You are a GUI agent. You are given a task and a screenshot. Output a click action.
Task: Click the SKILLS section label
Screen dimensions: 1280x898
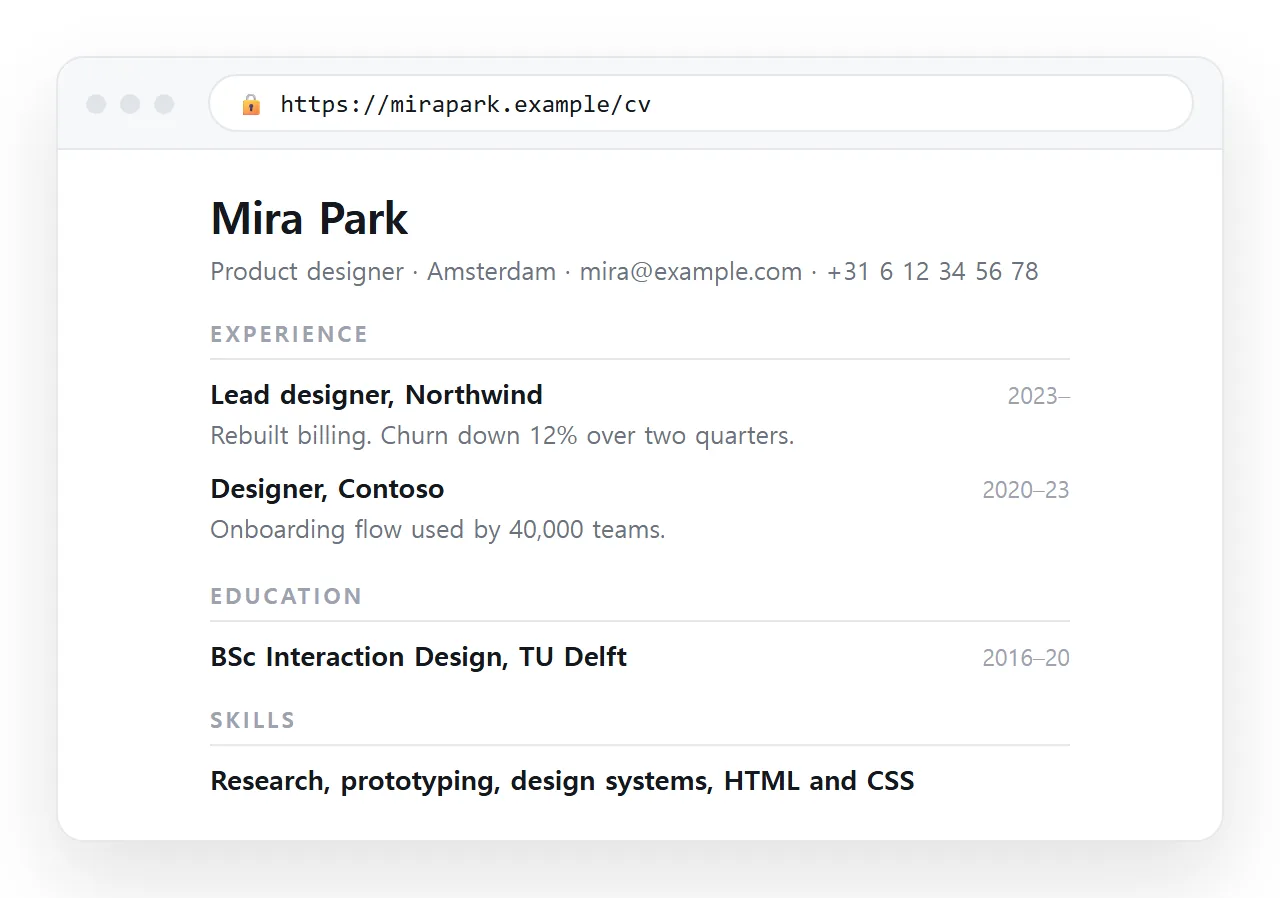pos(253,720)
